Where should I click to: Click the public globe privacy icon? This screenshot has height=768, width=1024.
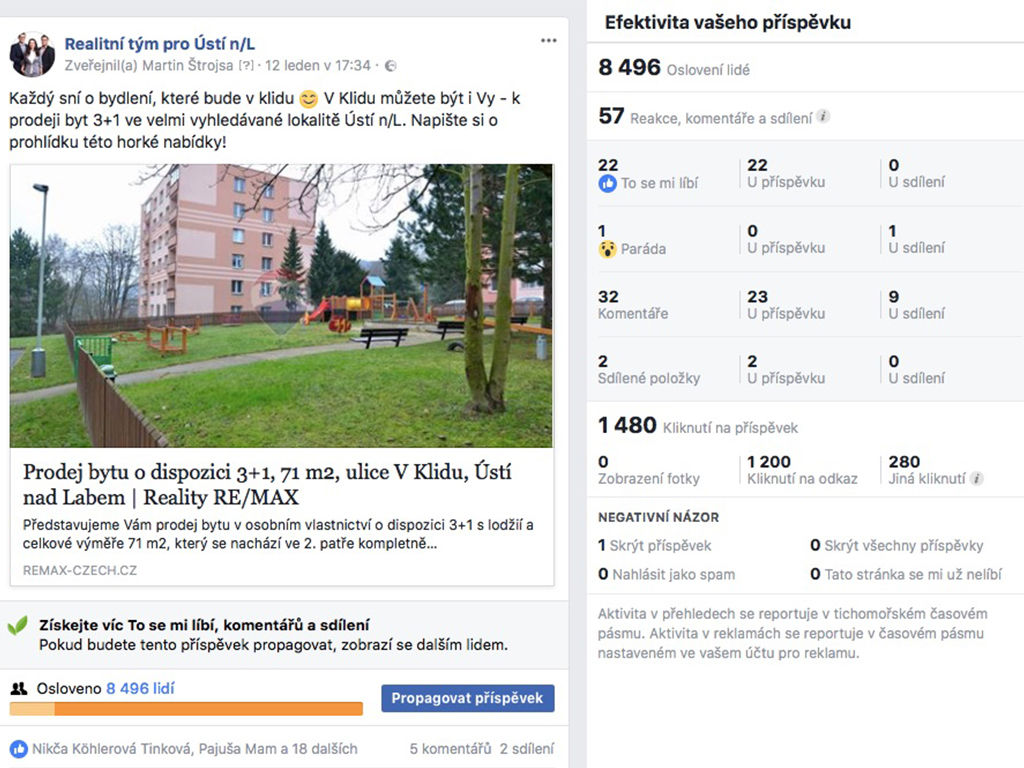point(391,66)
